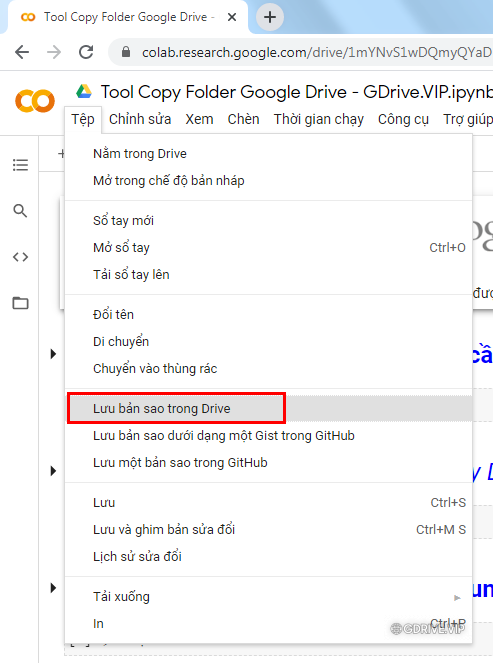Select Mở sổ tay
The image size is (493, 663).
point(268,247)
